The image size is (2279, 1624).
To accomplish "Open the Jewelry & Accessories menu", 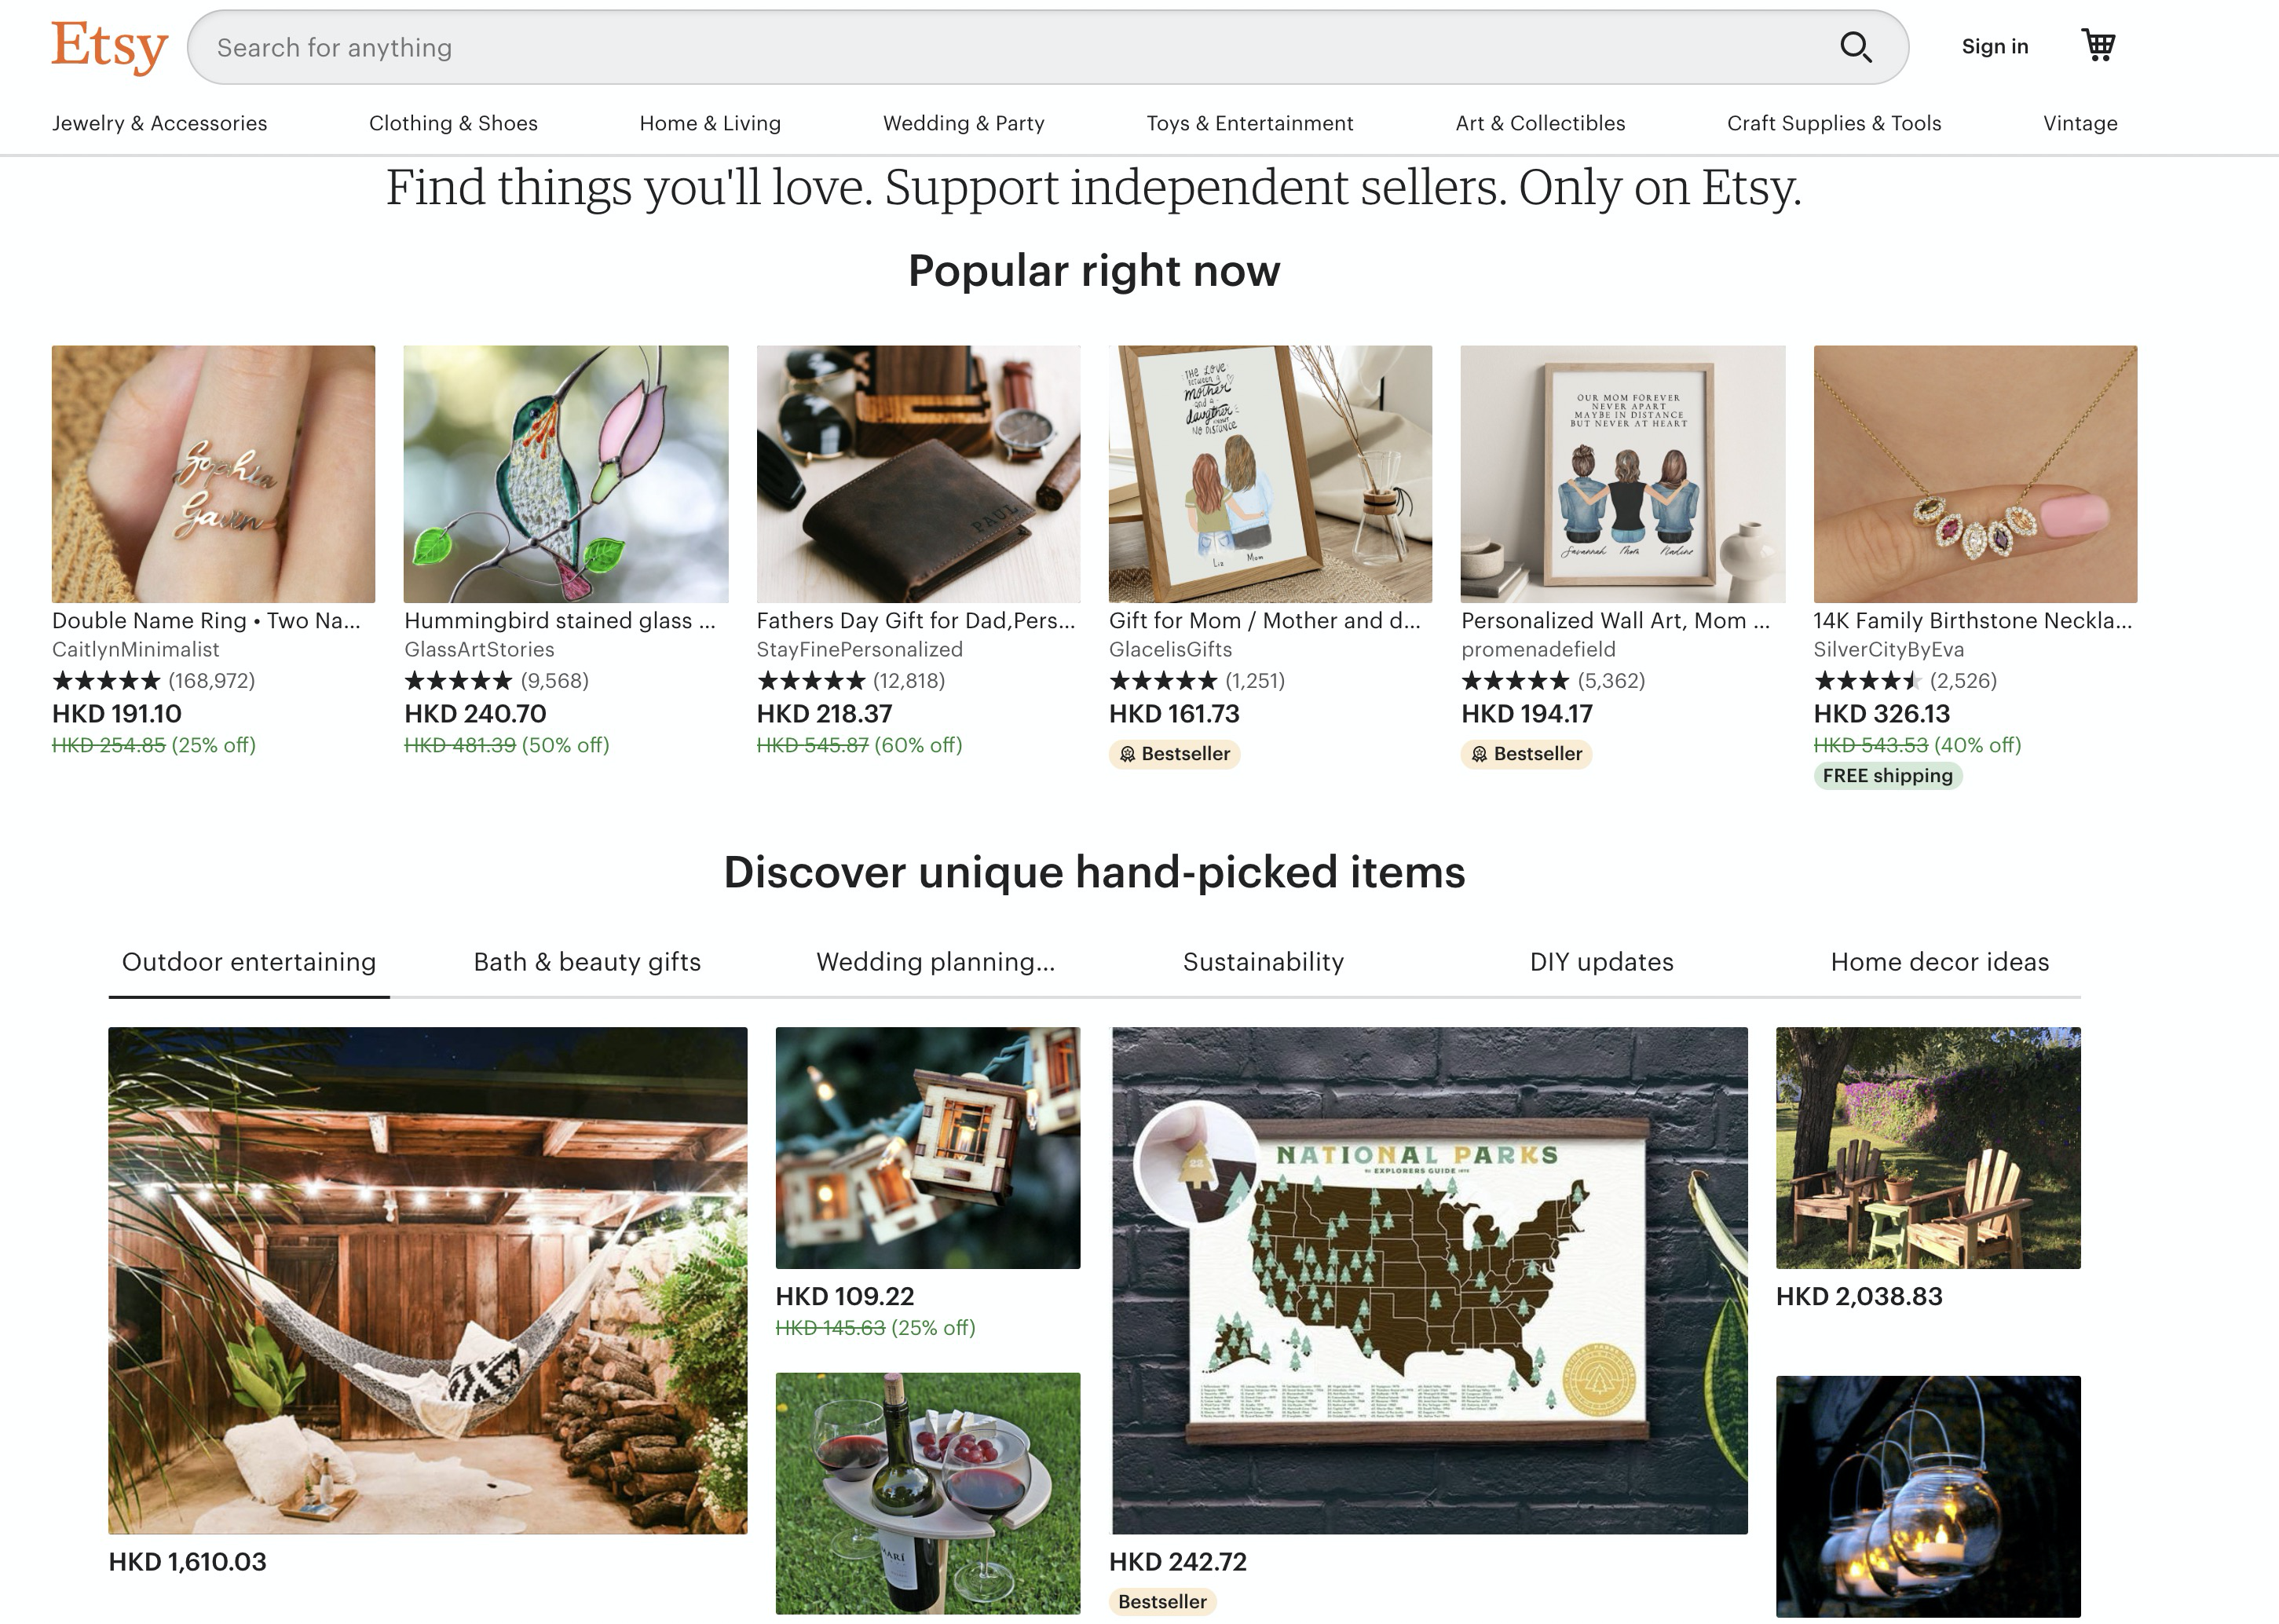I will (160, 123).
